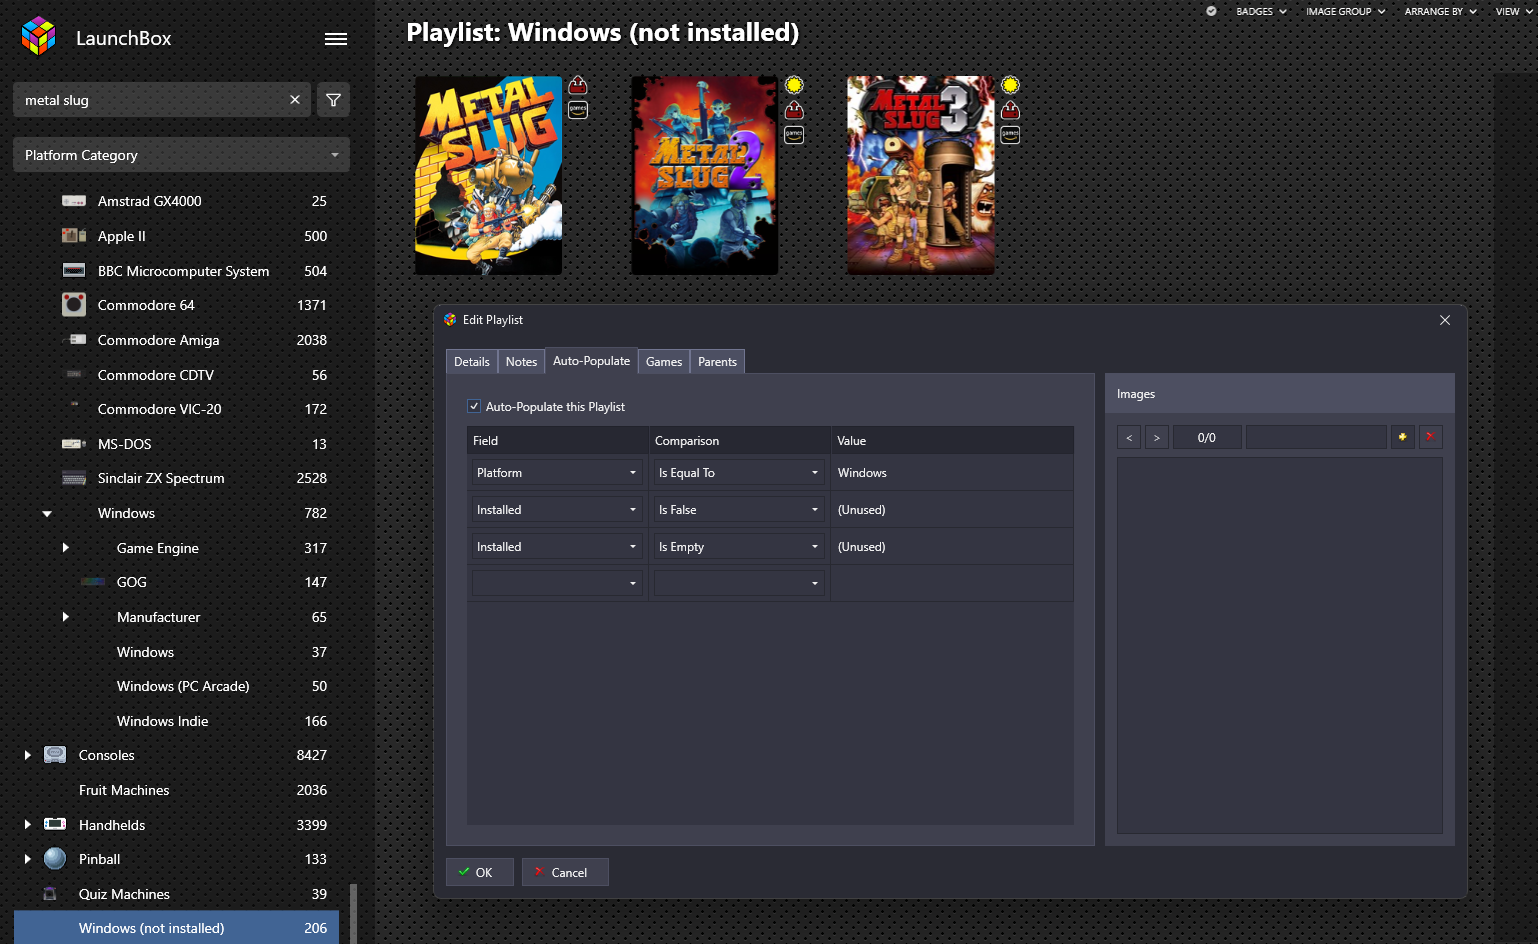Open the IMAGE GROUP menu
Screen dimensions: 1538x944
pyautogui.click(x=1345, y=11)
